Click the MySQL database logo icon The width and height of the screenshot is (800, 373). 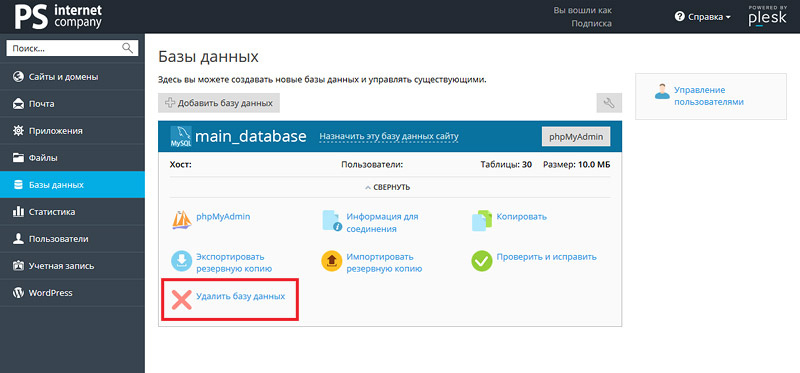[181, 137]
